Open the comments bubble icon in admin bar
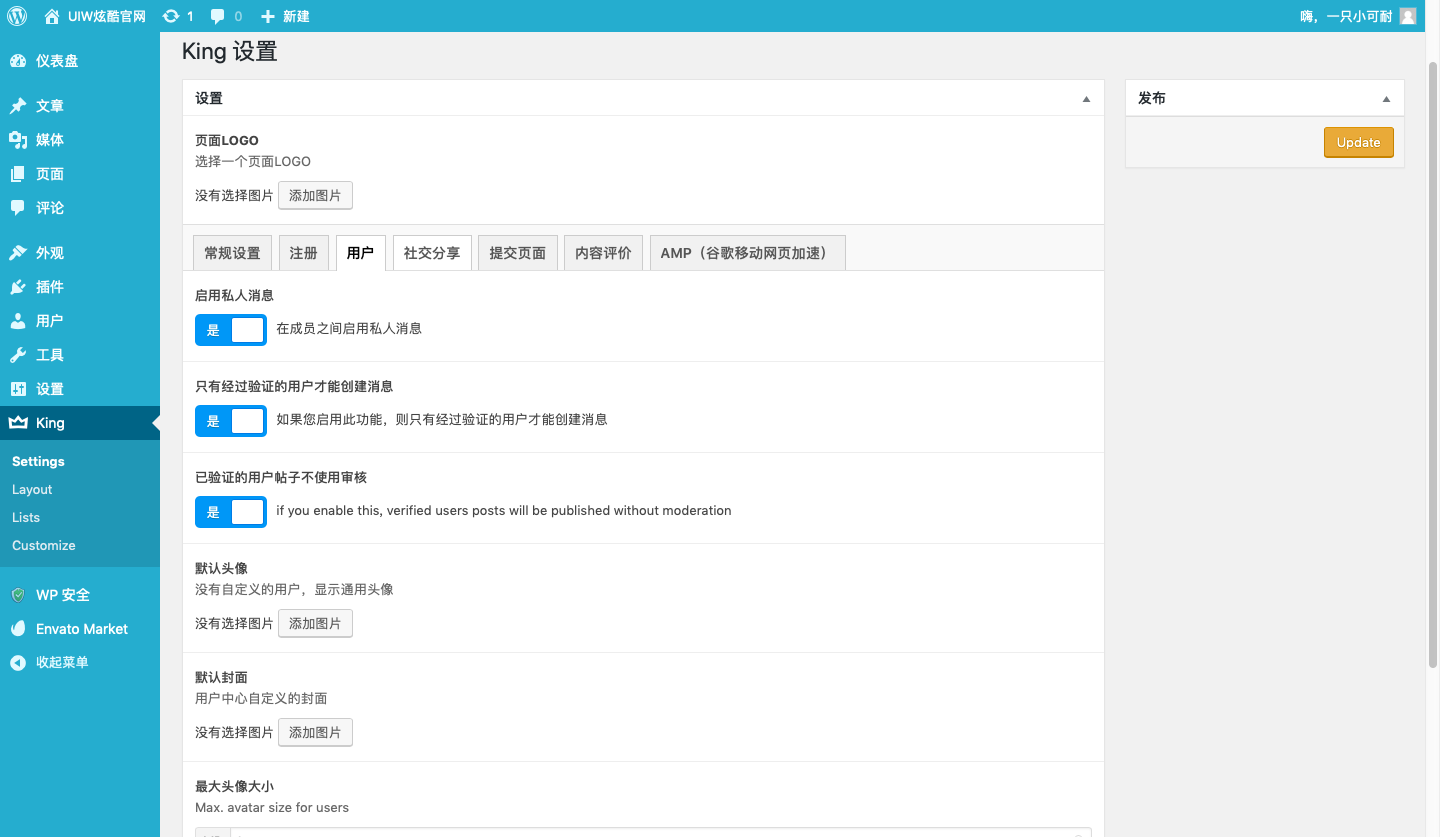 [218, 16]
